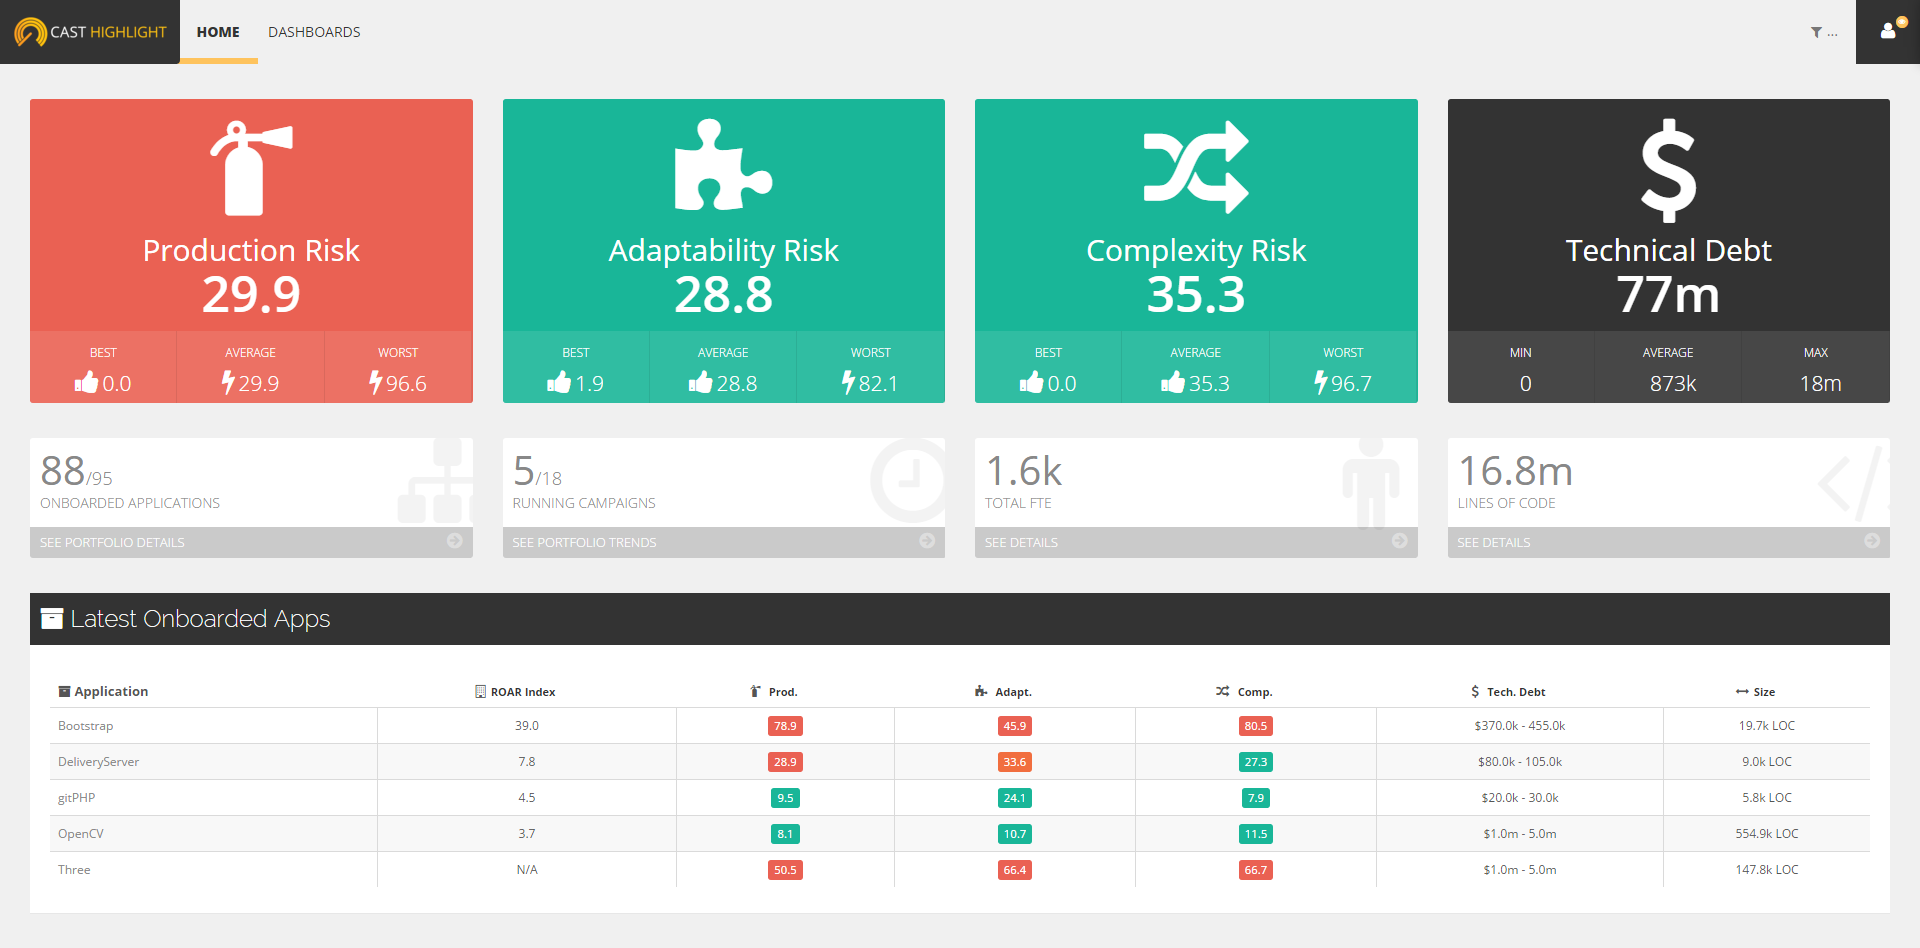This screenshot has height=948, width=1920.
Task: Open See Details under Lines of Code
Action: pyautogui.click(x=1493, y=542)
